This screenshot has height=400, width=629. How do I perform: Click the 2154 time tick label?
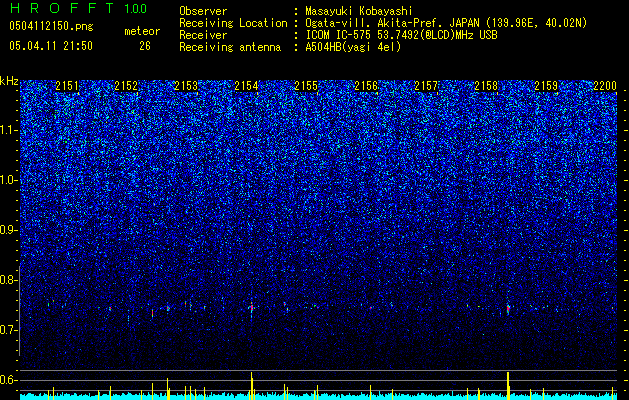(x=246, y=86)
